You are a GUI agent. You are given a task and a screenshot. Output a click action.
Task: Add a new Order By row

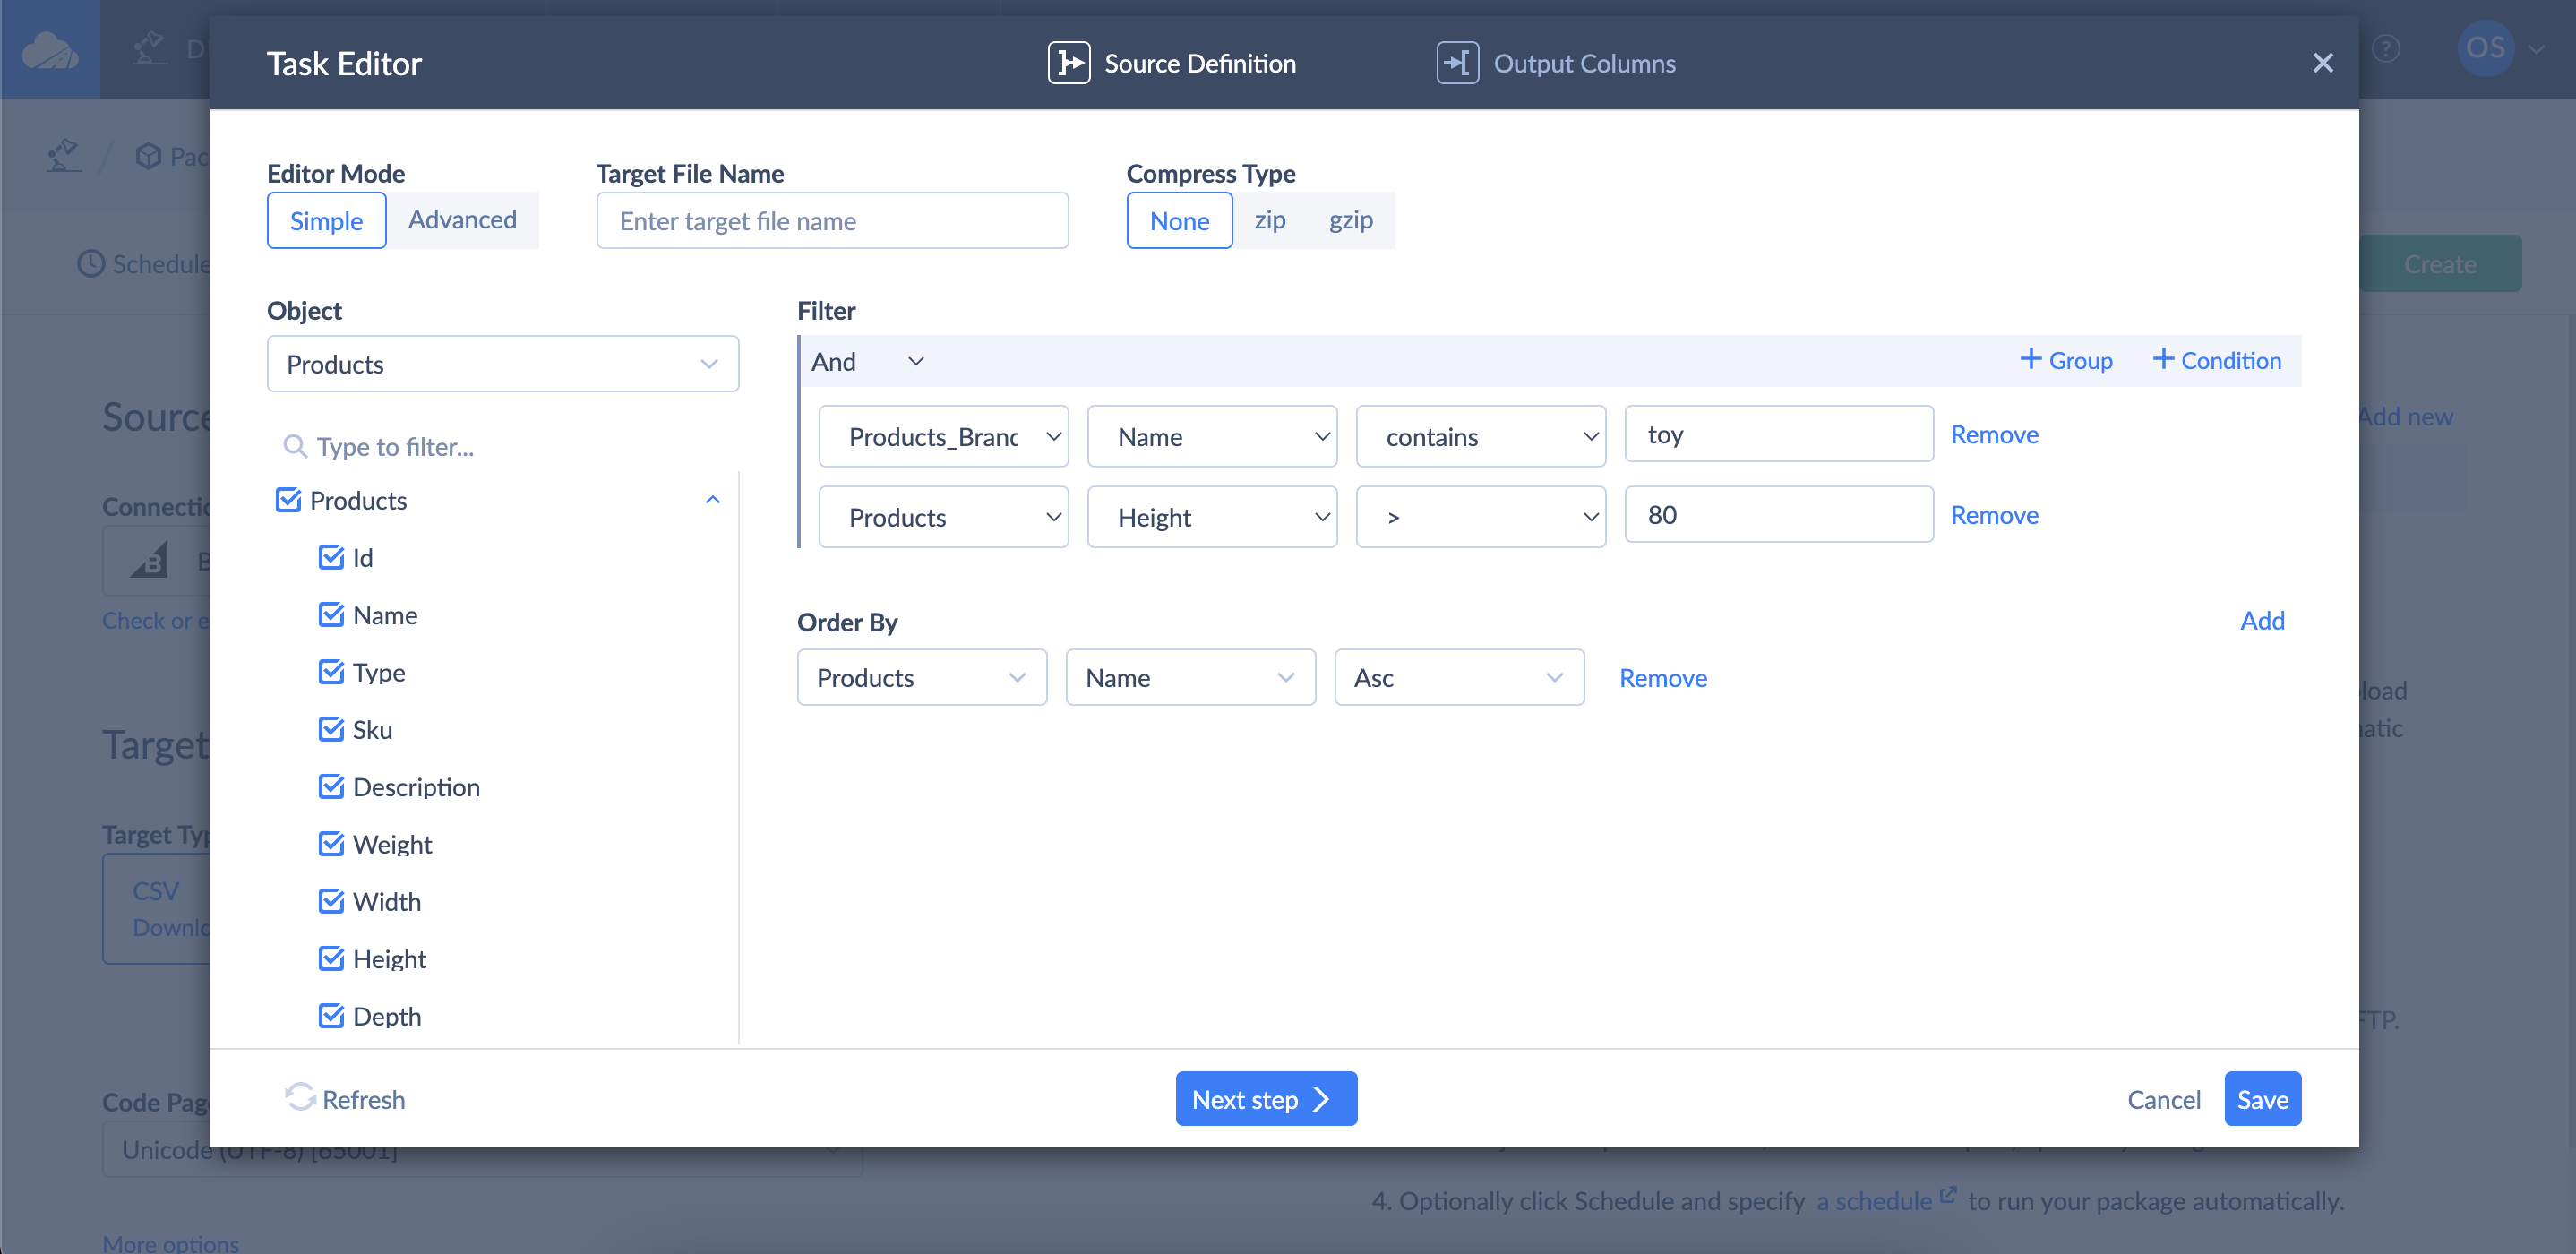[2262, 620]
